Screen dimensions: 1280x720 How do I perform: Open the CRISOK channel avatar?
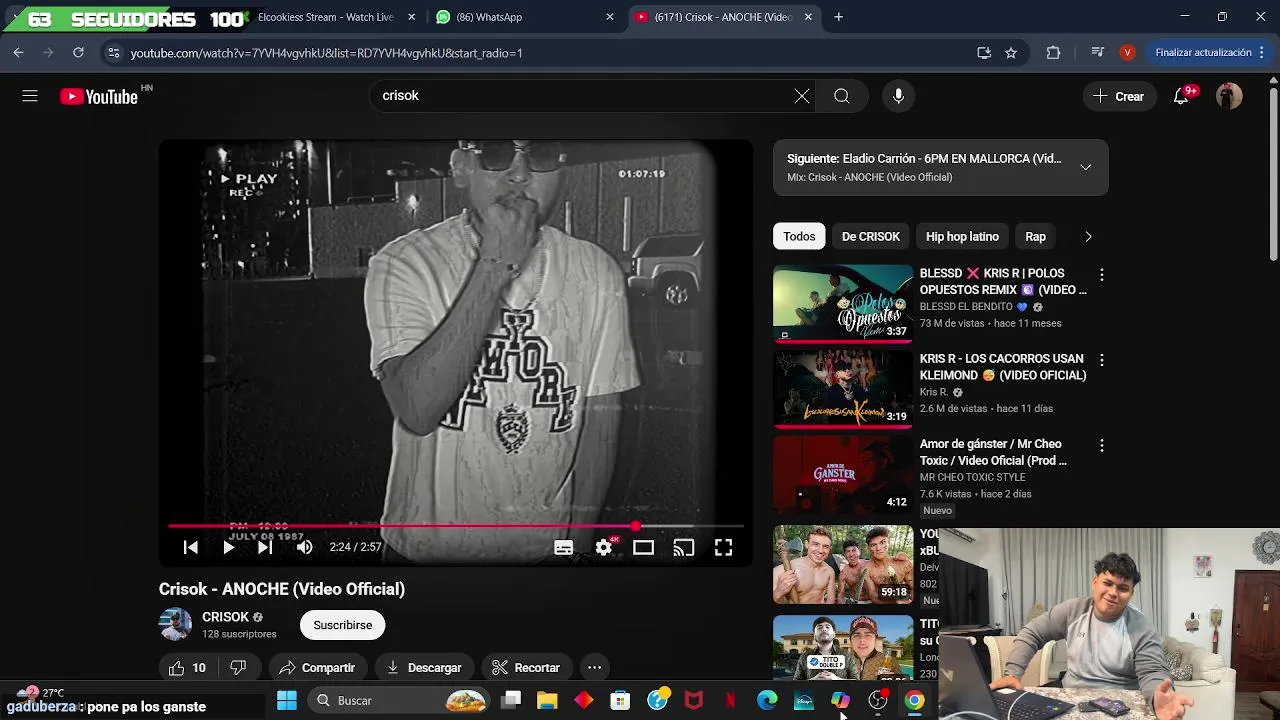[175, 625]
